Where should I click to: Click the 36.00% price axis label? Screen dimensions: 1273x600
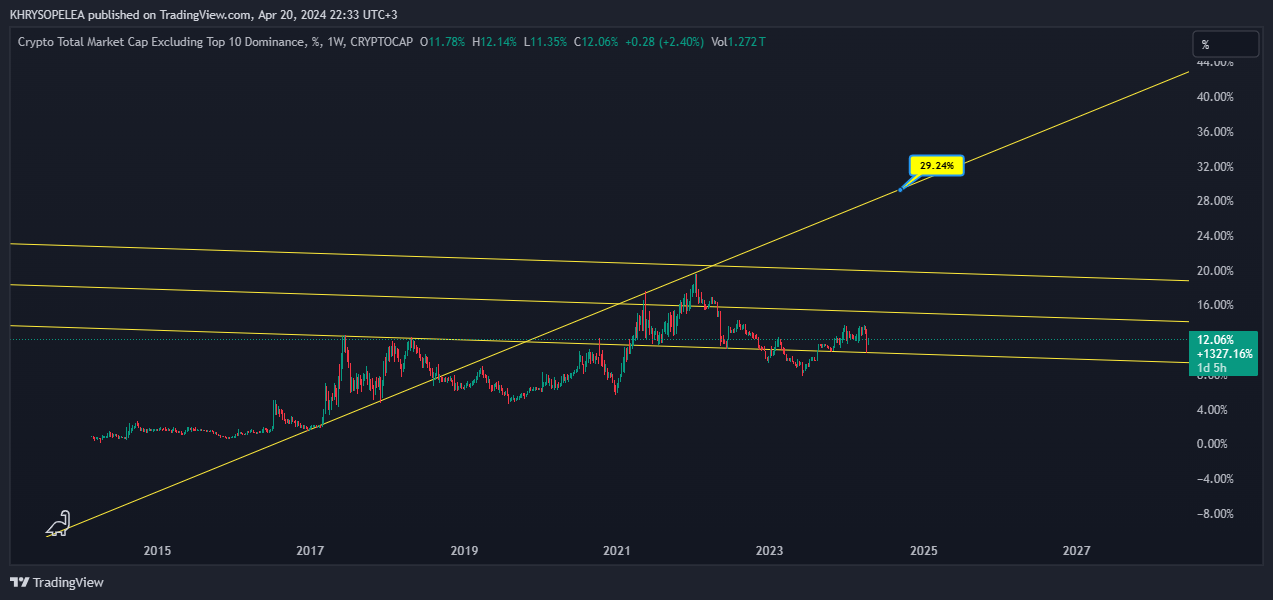point(1215,132)
